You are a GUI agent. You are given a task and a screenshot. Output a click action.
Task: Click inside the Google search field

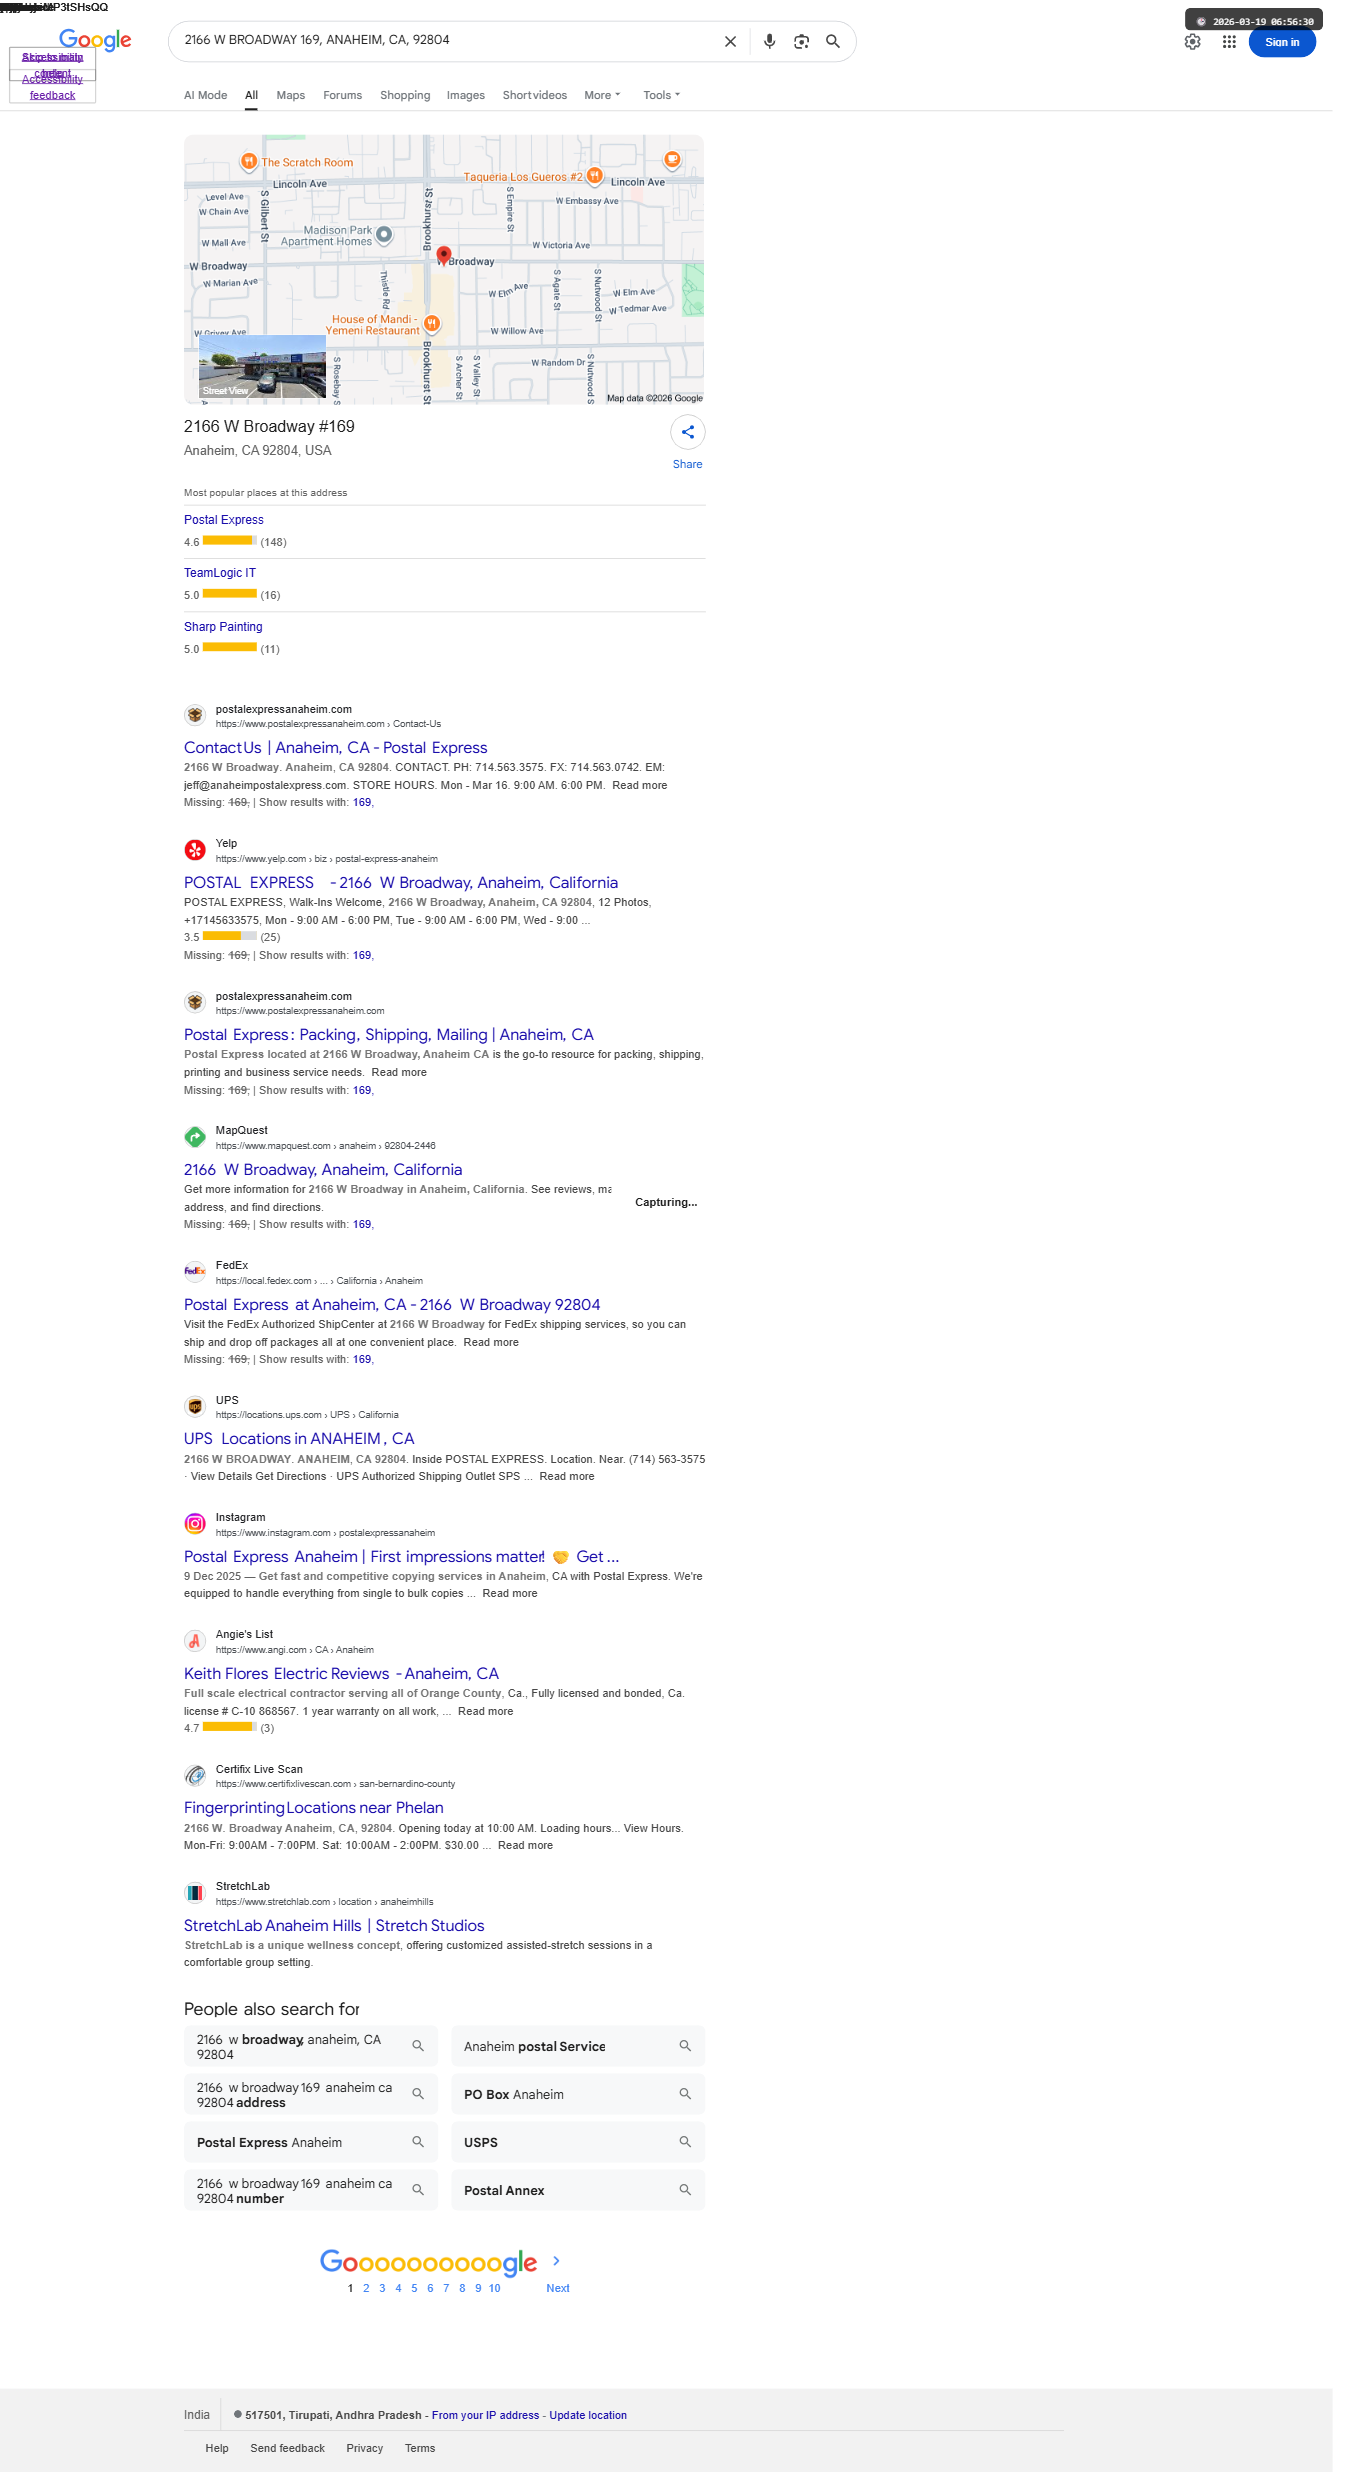445,41
